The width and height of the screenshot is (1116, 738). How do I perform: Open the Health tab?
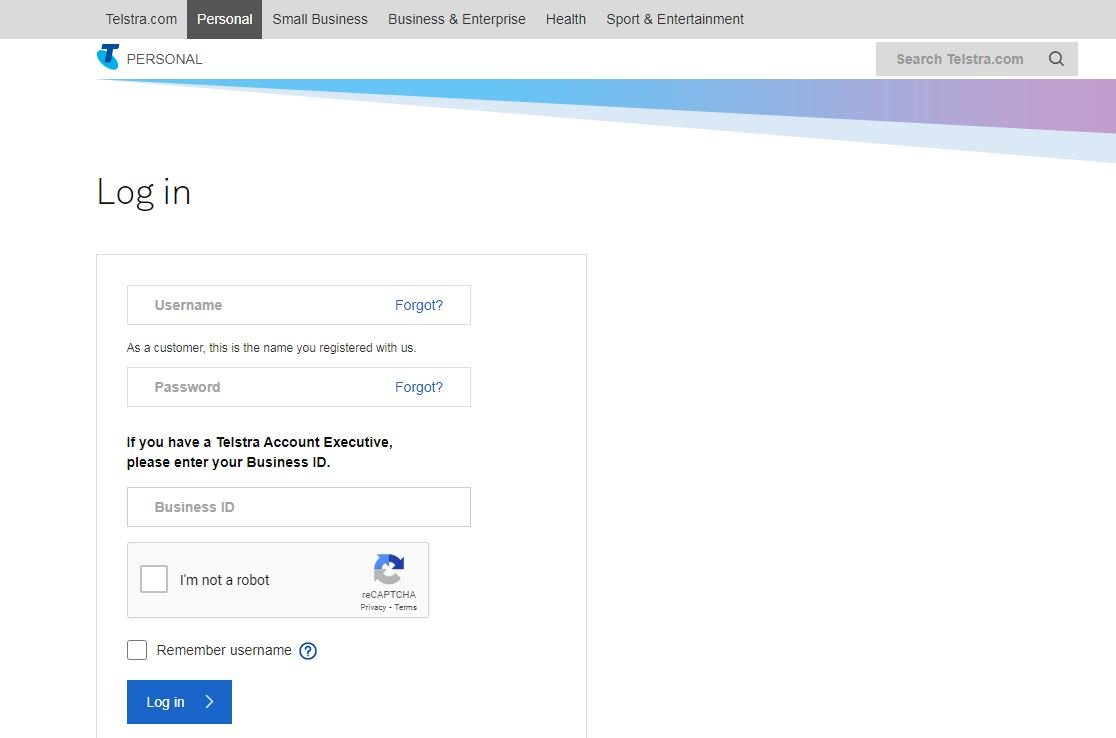[566, 19]
